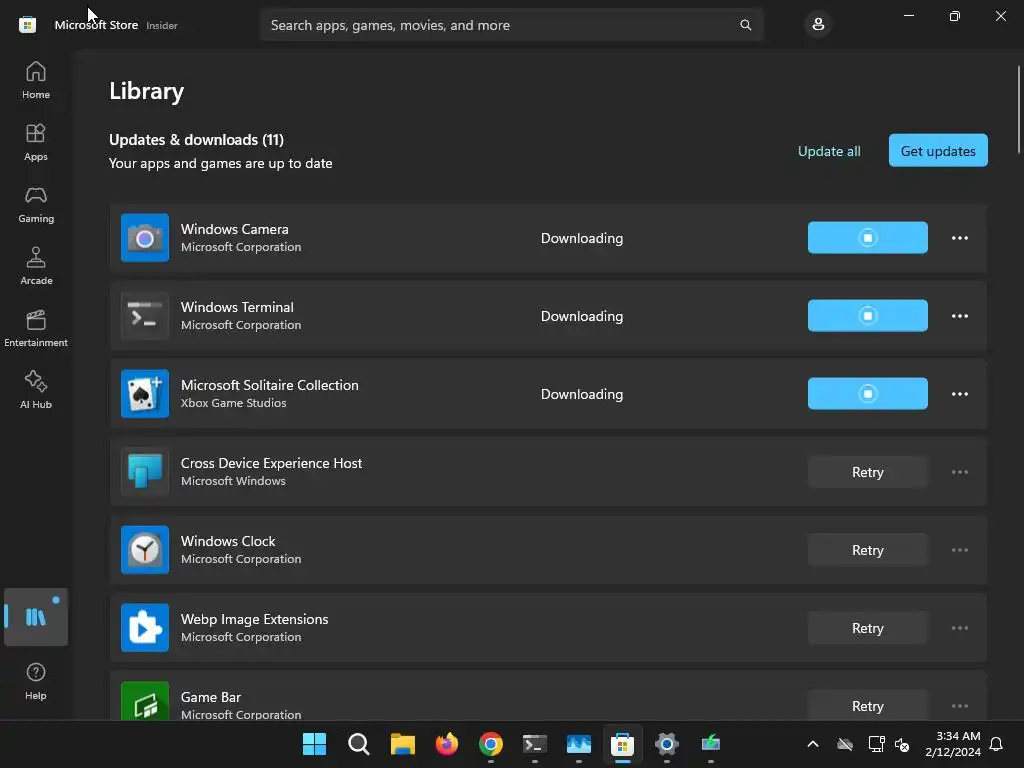Stop the Microsoft Solitaire Collection download
This screenshot has height=768, width=1024.
pyautogui.click(x=867, y=394)
